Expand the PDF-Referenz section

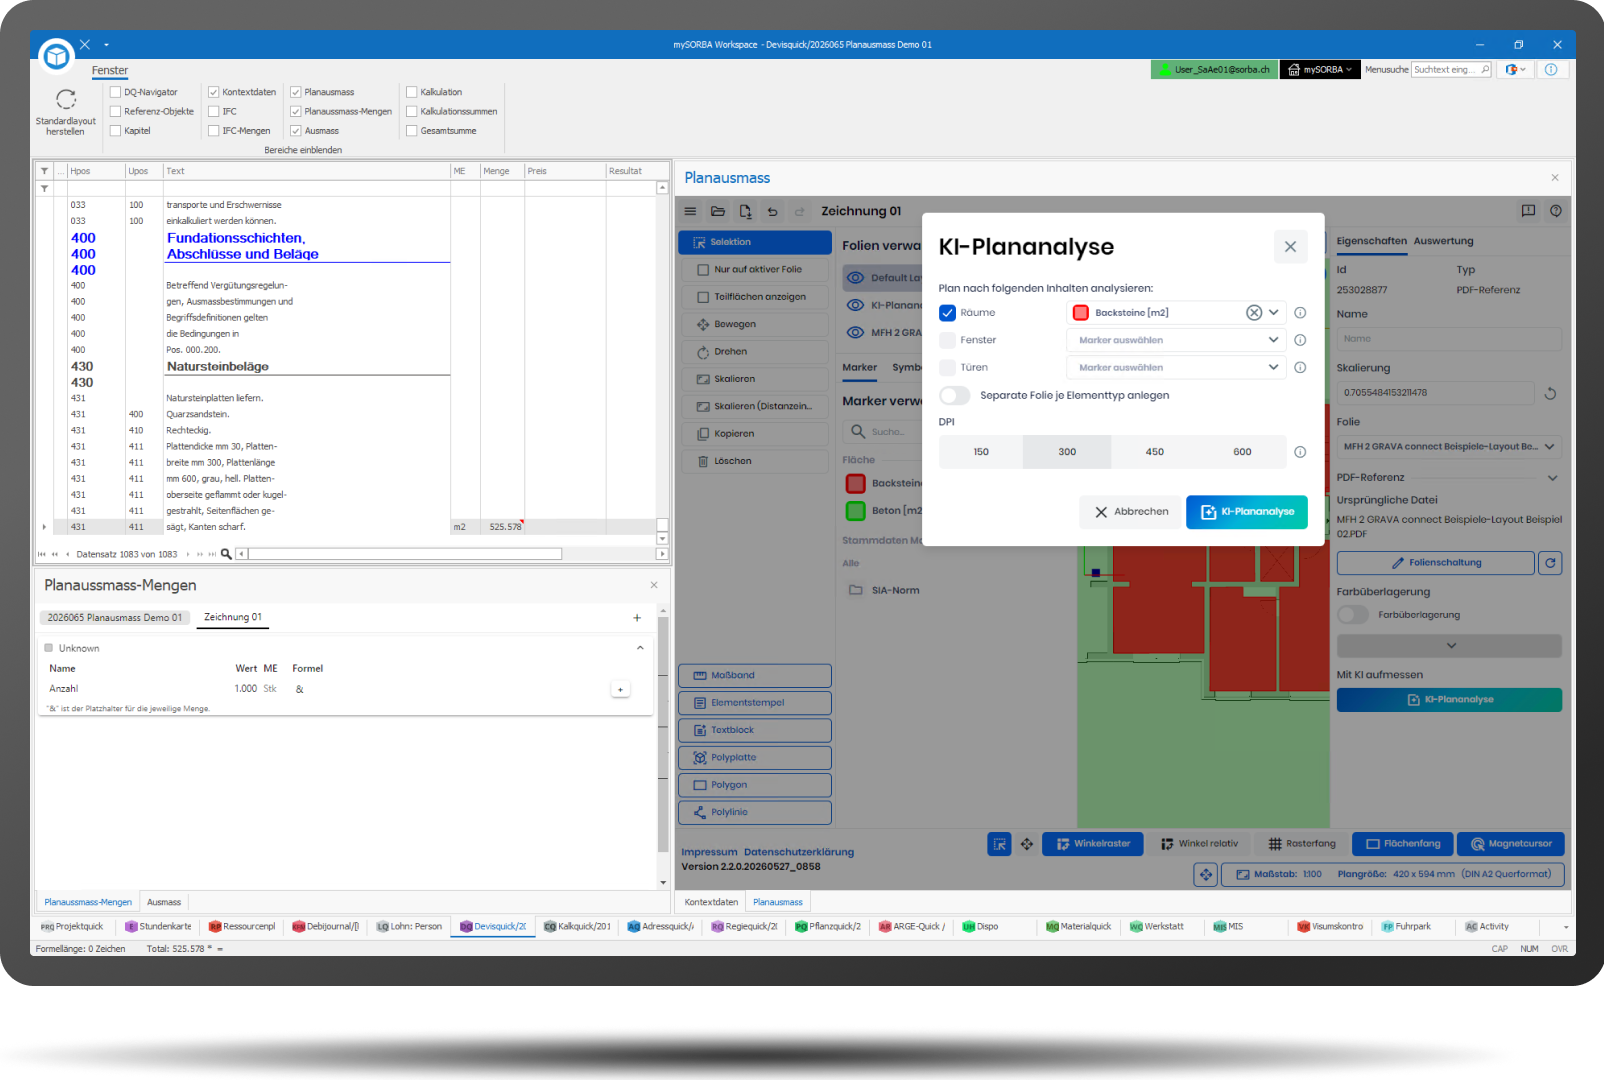(1552, 478)
